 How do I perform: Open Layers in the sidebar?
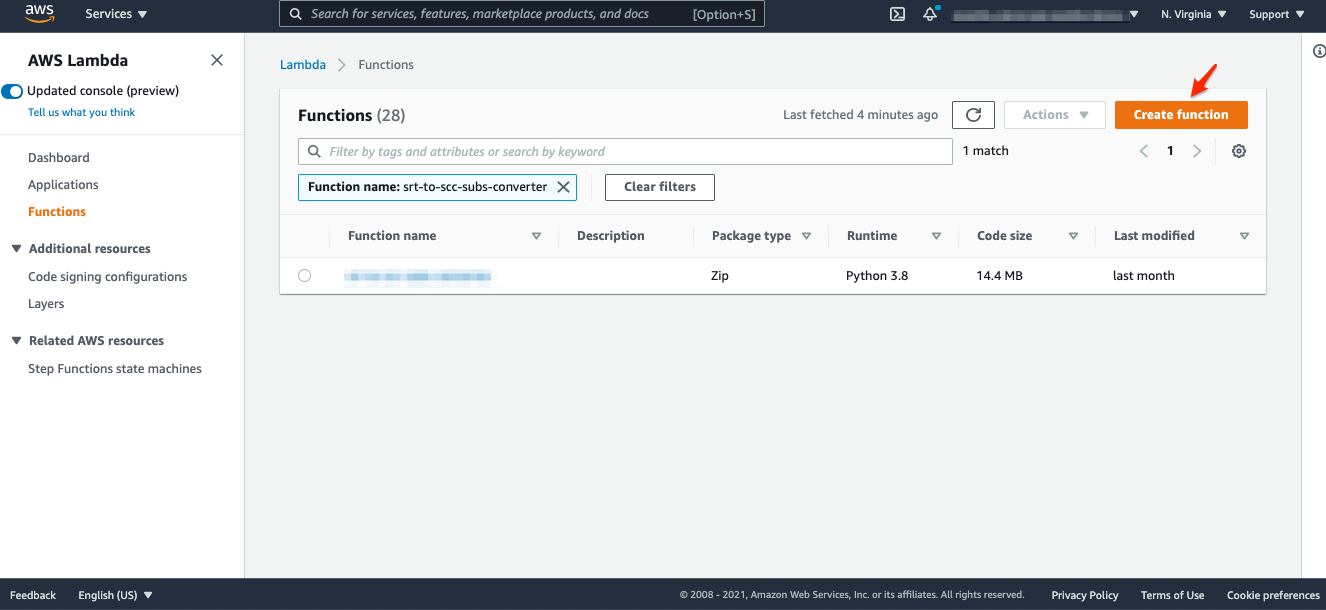46,303
